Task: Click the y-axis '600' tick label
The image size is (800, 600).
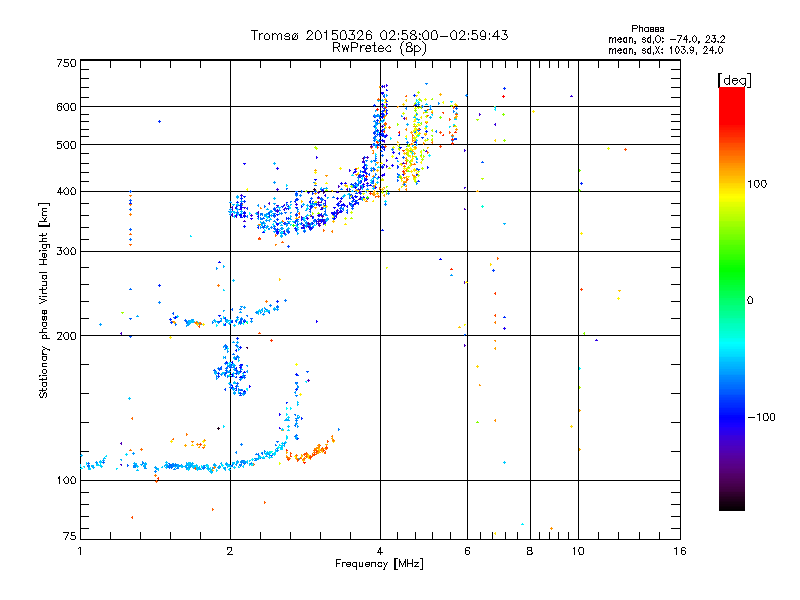Action: (66, 107)
